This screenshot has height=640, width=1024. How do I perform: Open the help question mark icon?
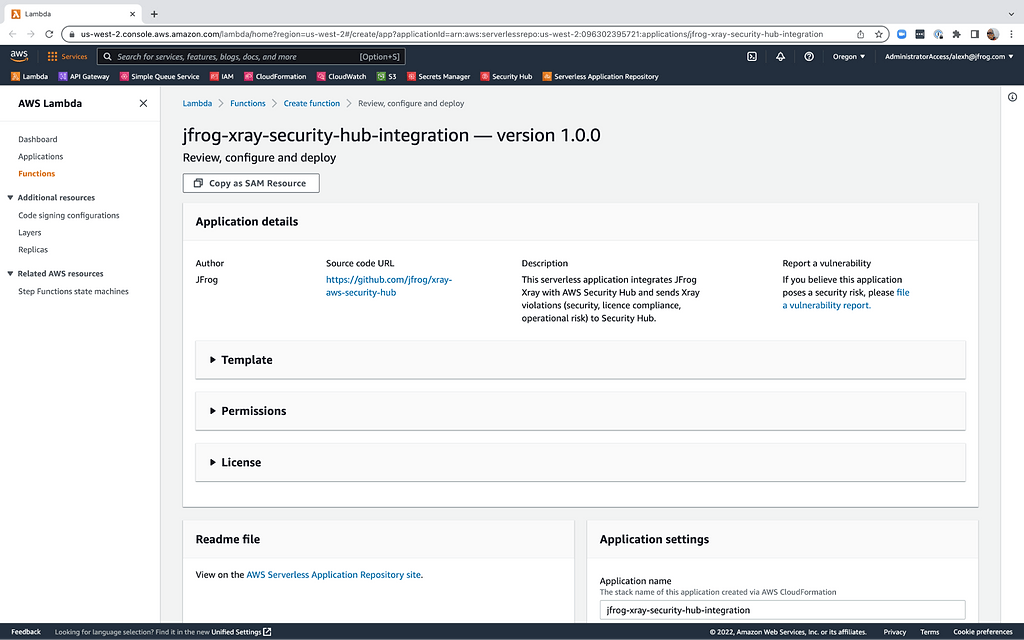coord(809,57)
